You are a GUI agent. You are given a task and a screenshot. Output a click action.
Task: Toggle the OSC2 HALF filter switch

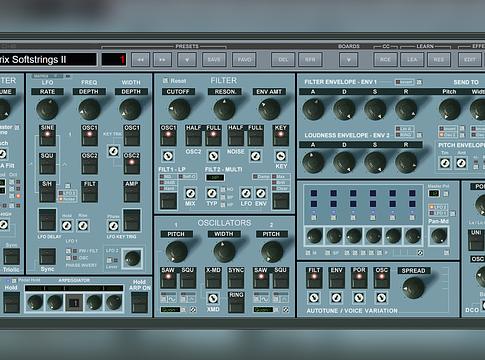[x=193, y=135]
